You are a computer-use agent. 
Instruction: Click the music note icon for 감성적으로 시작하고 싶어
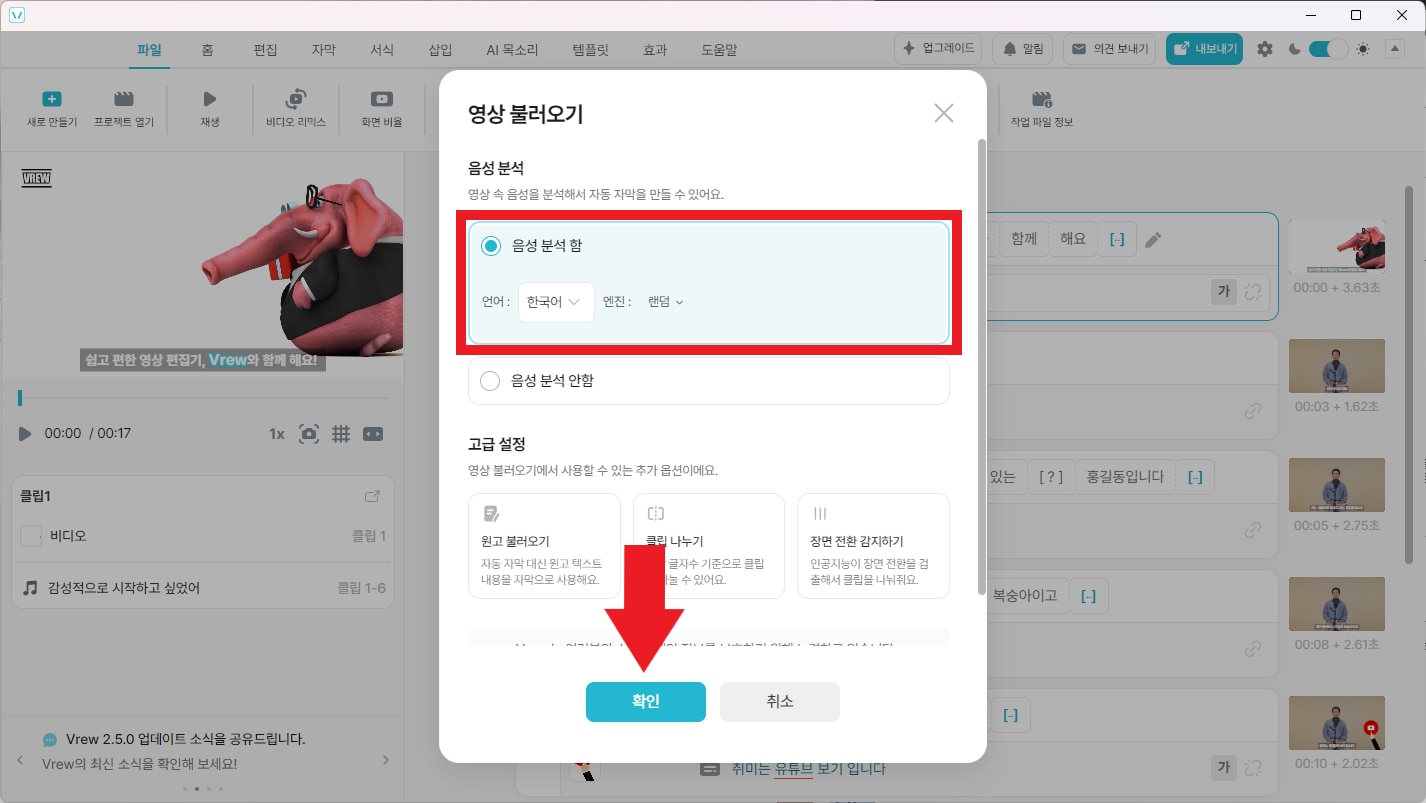[31, 588]
